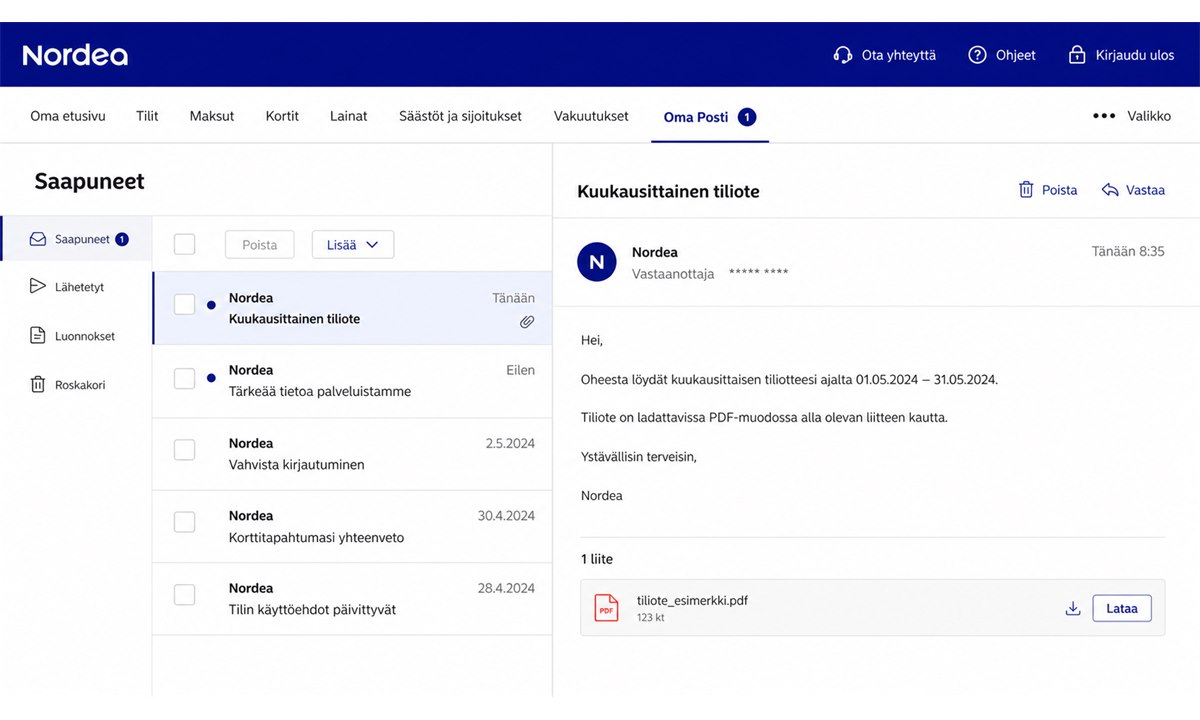Click the PDF file icon of tiliote_esimerkki.pdf

[606, 607]
